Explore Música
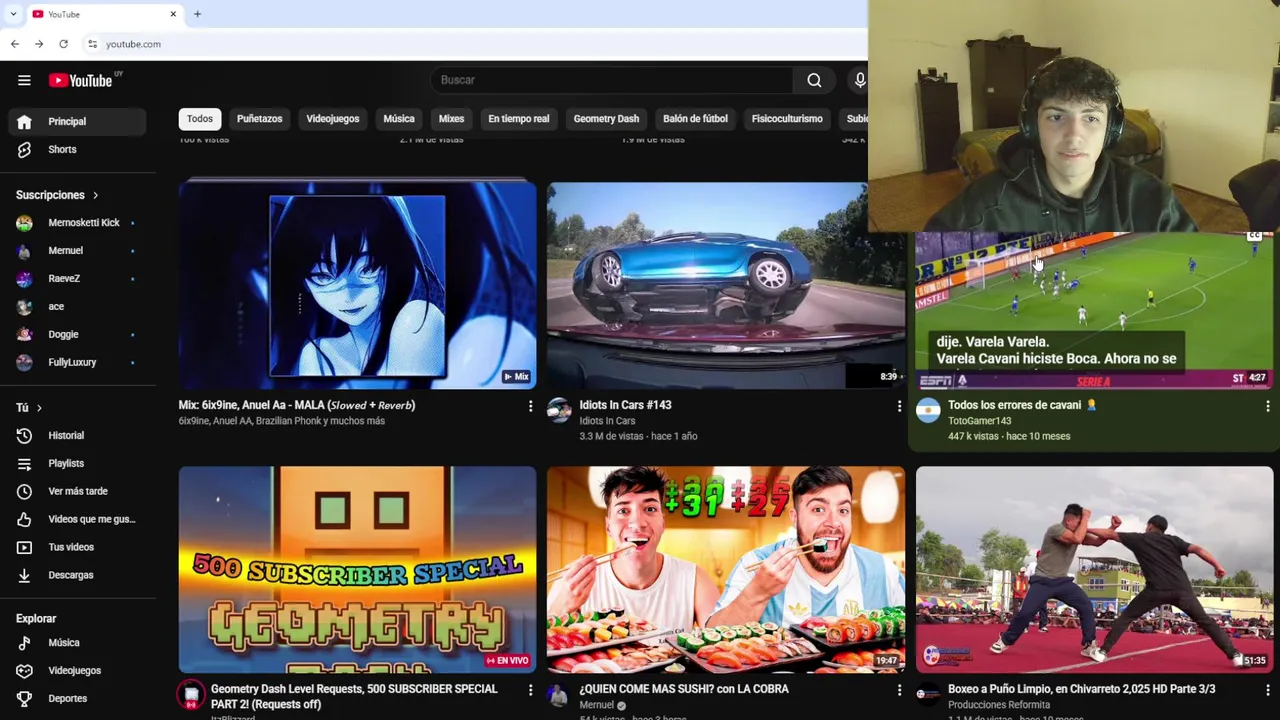The width and height of the screenshot is (1280, 720). point(77,643)
